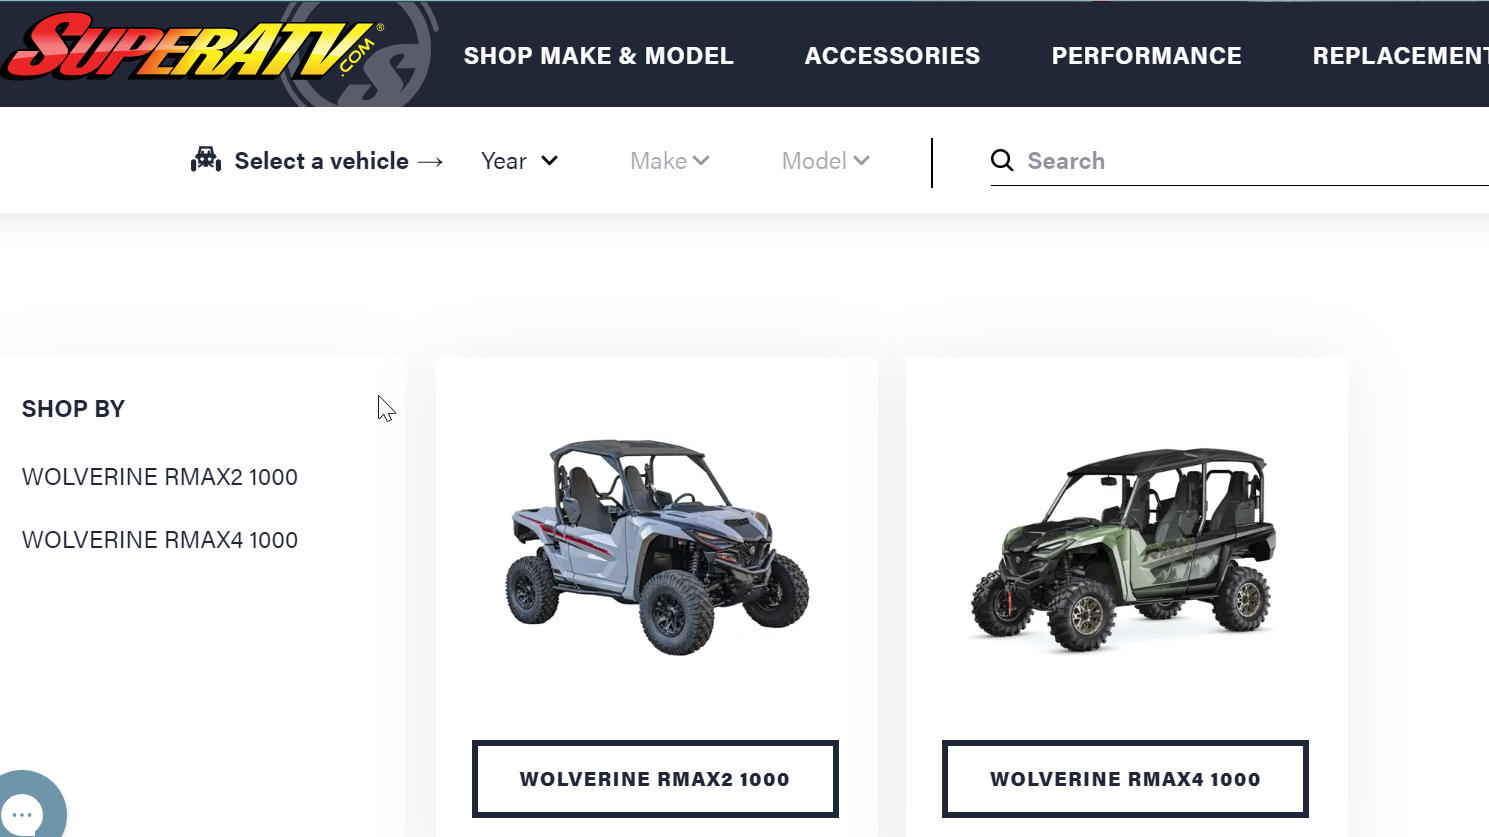Click the search magnifier icon
The height and width of the screenshot is (837, 1489).
click(x=1002, y=160)
